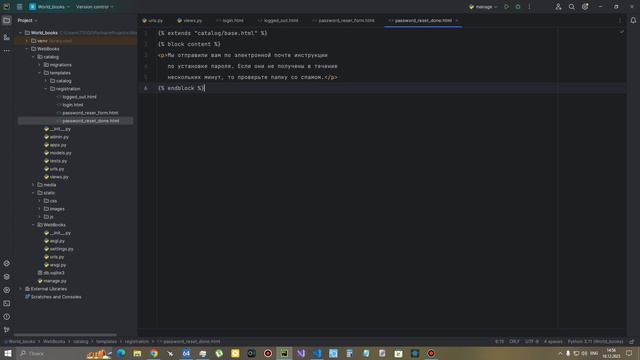The height and width of the screenshot is (360, 640).
Task: Change UTF-8 file encoding in status bar
Action: tap(532, 341)
